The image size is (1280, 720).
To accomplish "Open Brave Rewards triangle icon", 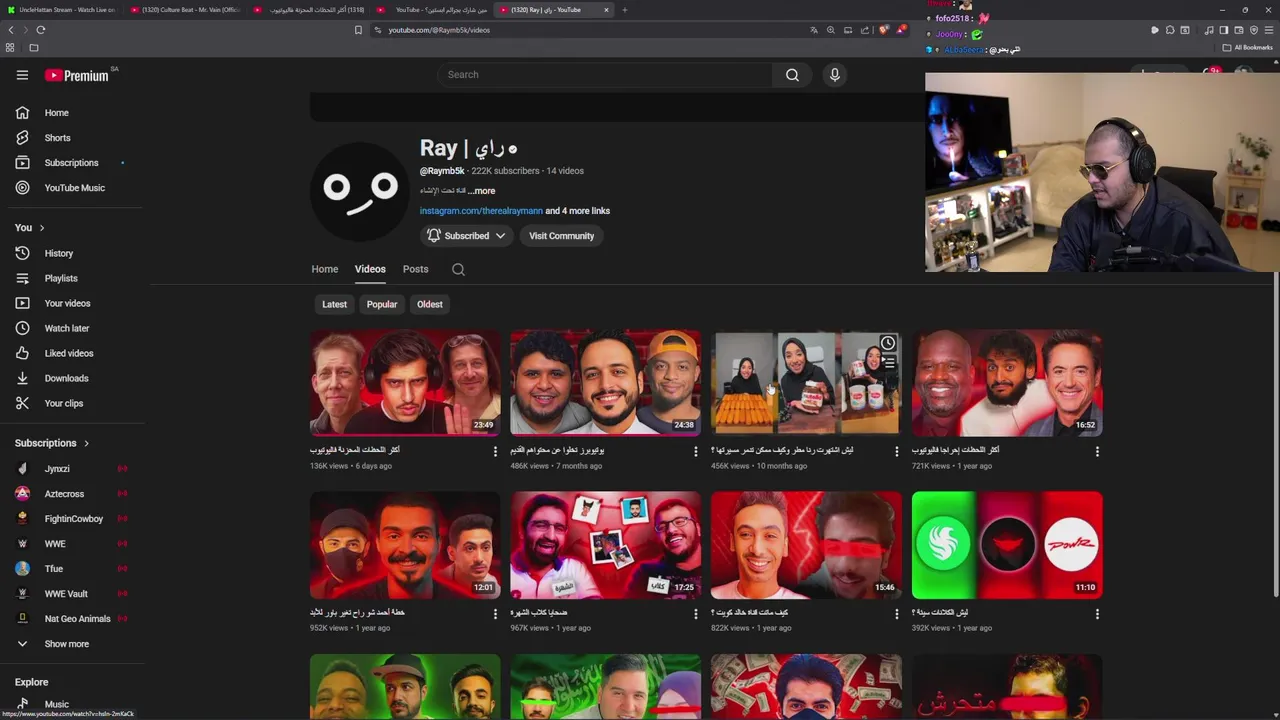I will point(901,30).
